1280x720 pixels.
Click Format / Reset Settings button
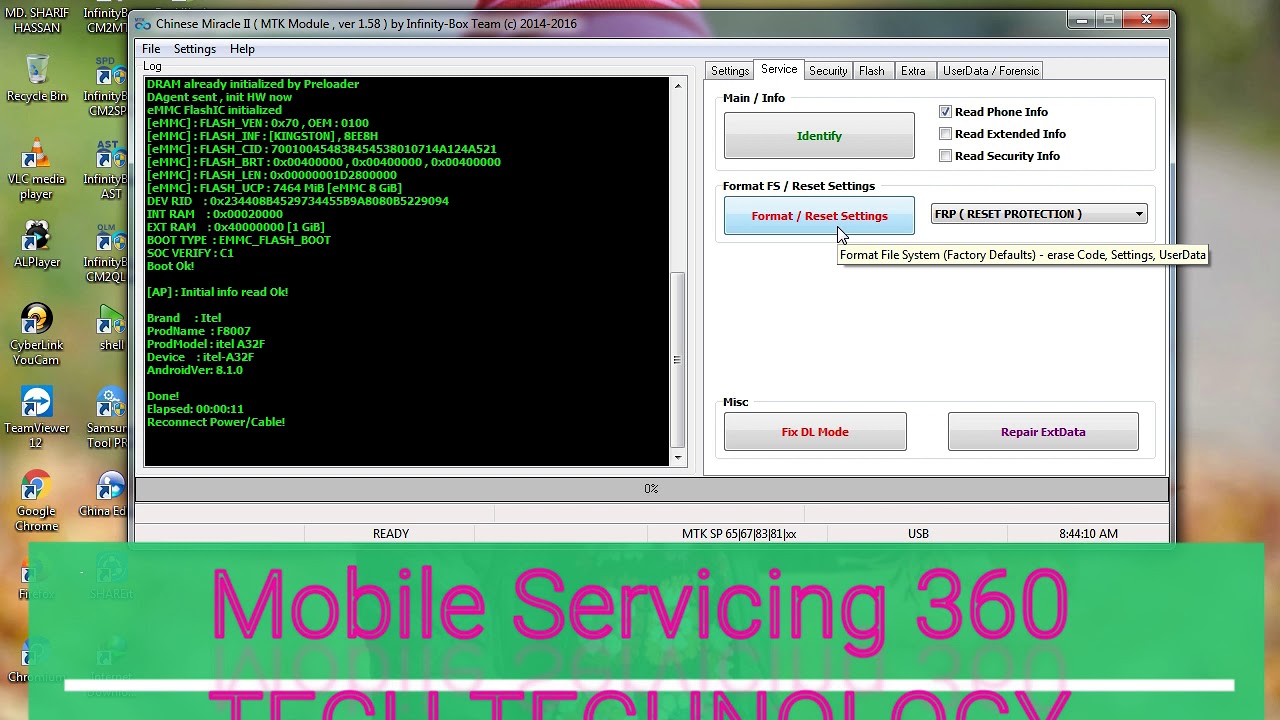click(819, 216)
